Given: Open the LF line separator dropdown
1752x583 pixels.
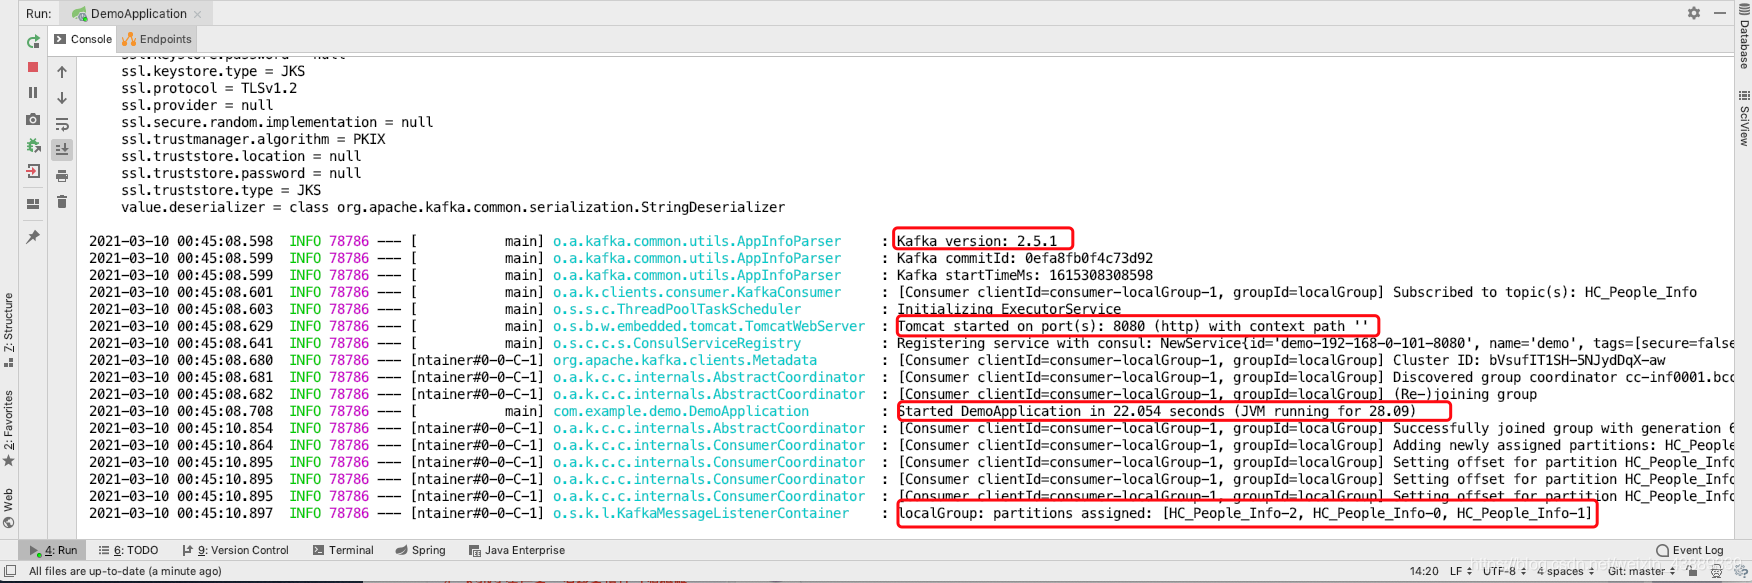Looking at the screenshot, I should (x=1461, y=571).
